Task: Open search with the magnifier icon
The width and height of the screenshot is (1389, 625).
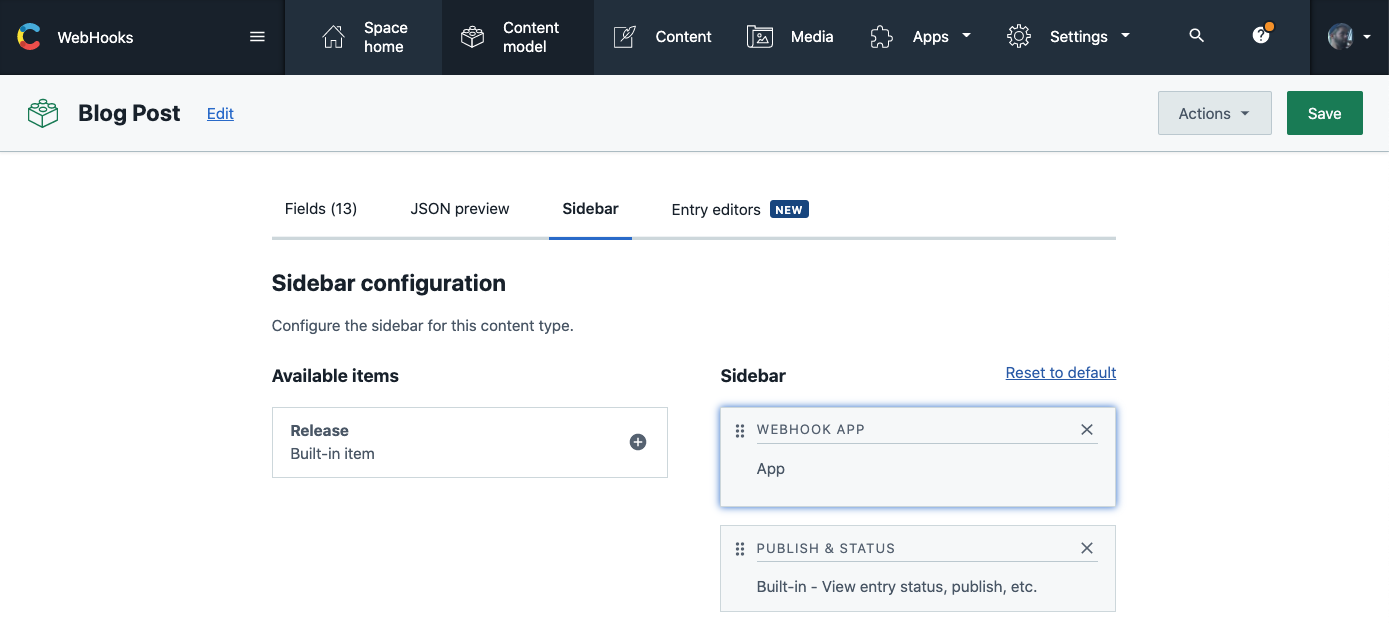Action: tap(1196, 36)
